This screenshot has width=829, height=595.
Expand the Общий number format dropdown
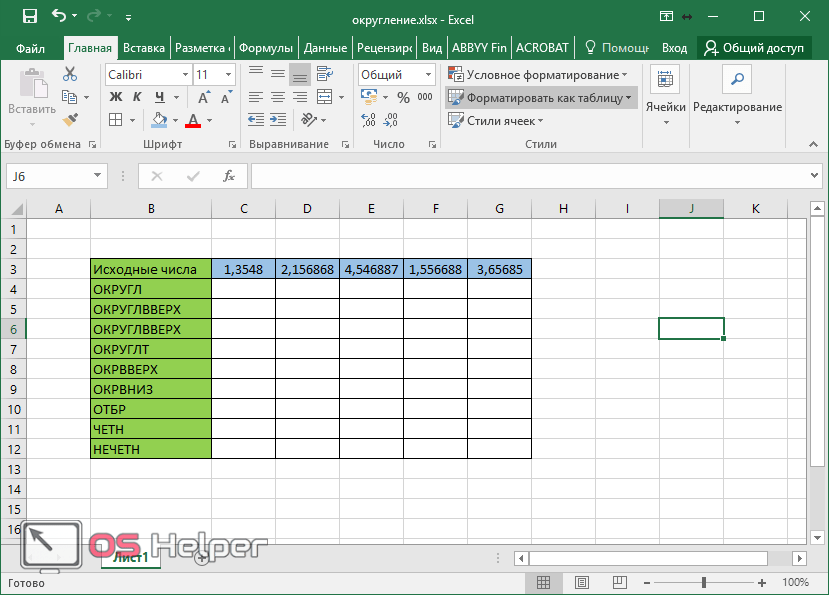pos(428,75)
